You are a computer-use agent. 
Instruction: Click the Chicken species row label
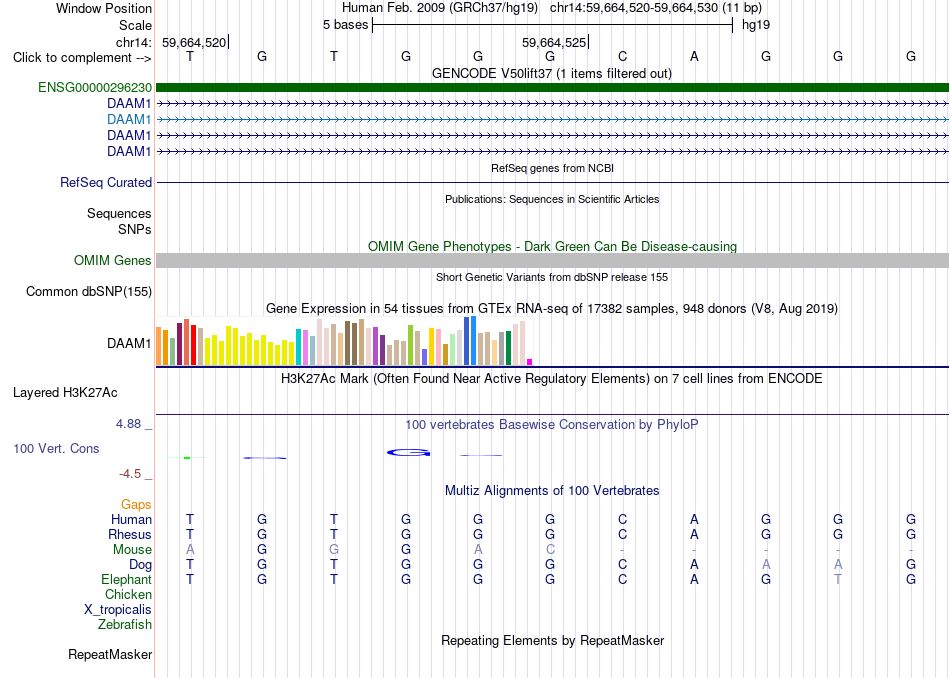click(x=128, y=594)
